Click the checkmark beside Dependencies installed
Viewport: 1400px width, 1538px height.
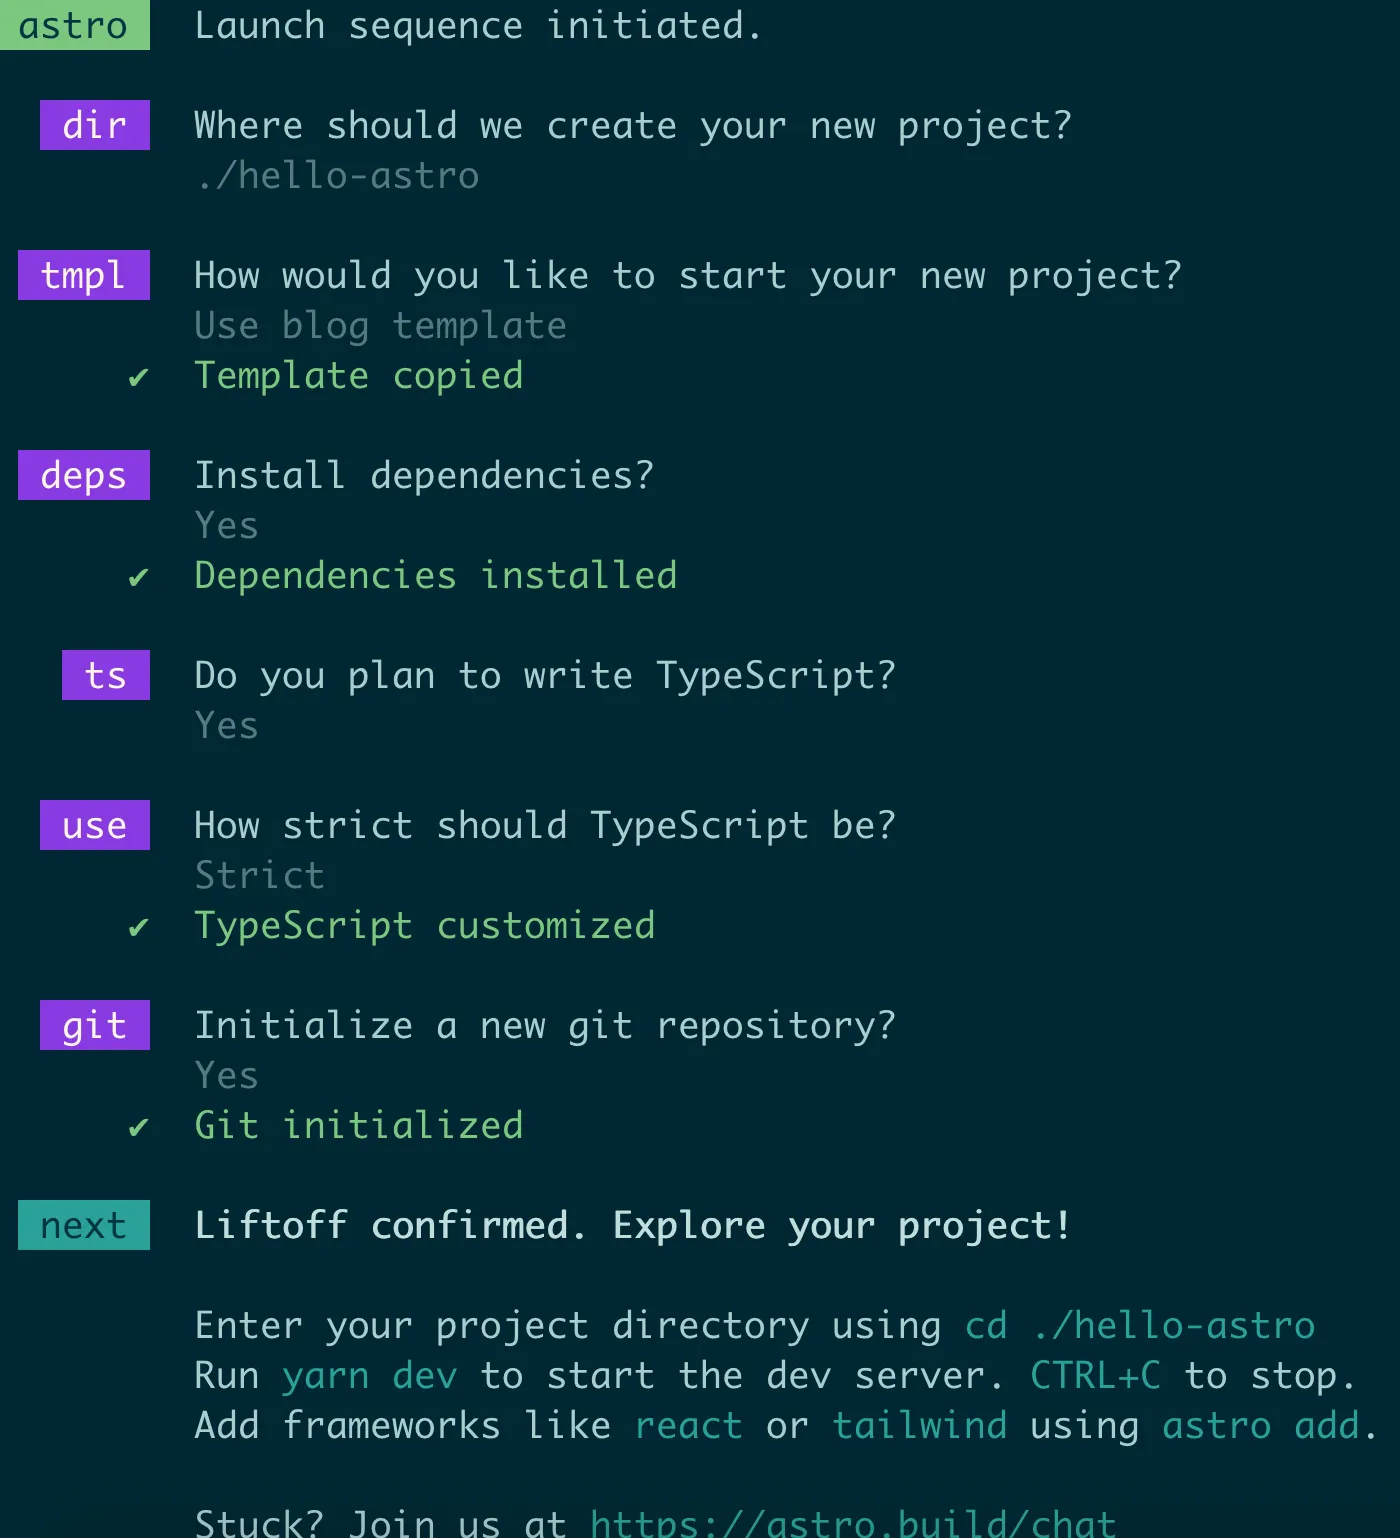pyautogui.click(x=138, y=577)
